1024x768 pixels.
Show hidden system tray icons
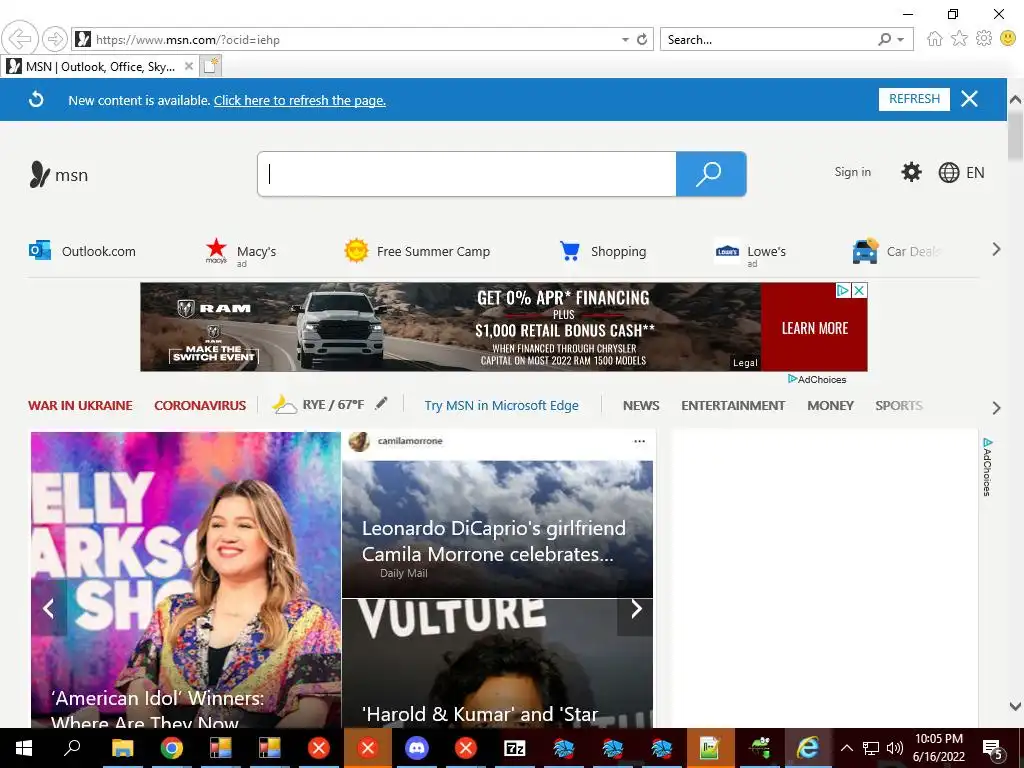(846, 748)
